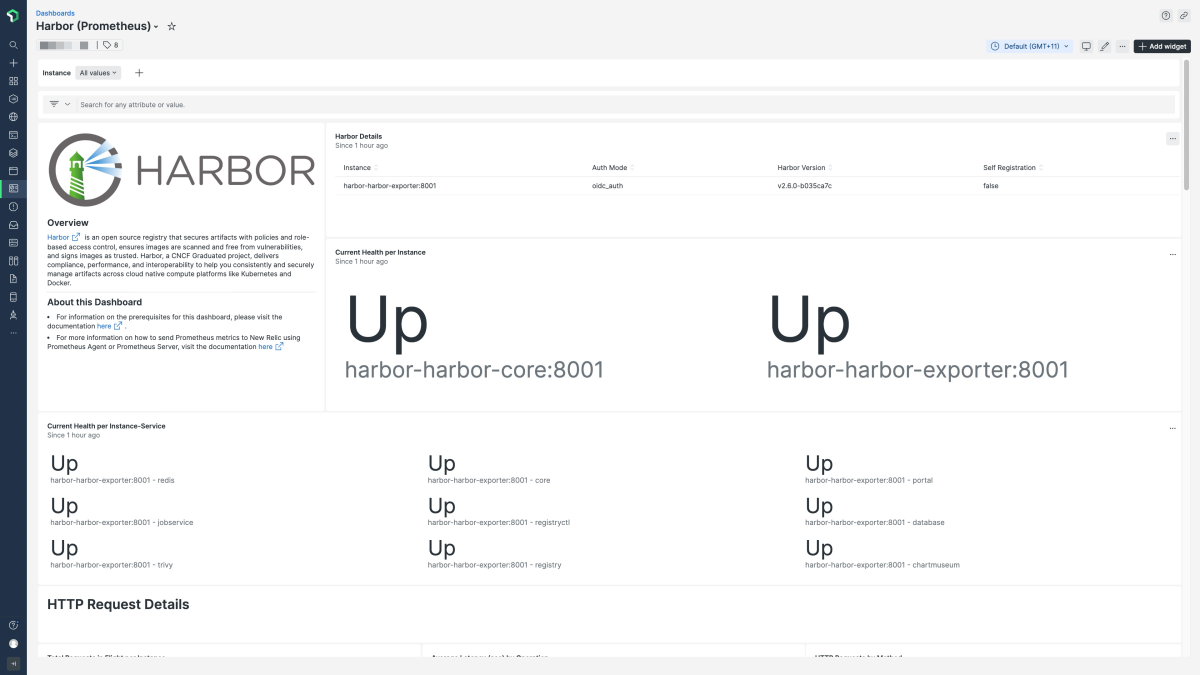Screen dimensions: 1200x675
Task: Click the mobile device icon in sidebar
Action: tap(13, 297)
